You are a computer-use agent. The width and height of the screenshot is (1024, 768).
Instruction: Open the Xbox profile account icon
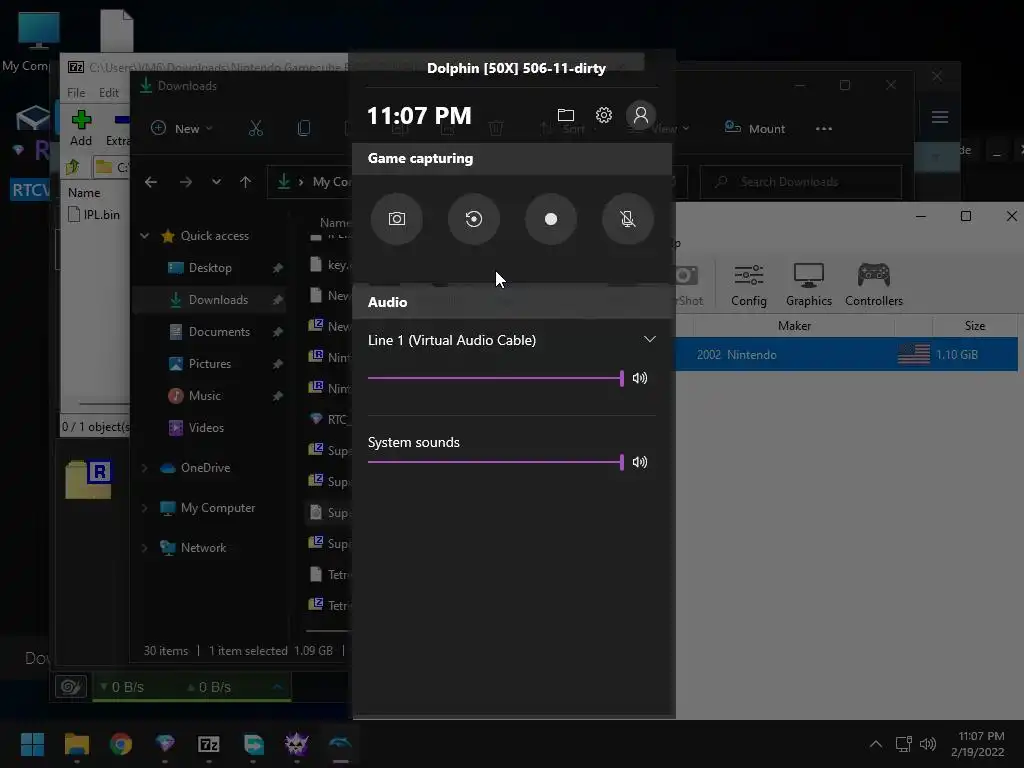point(641,116)
